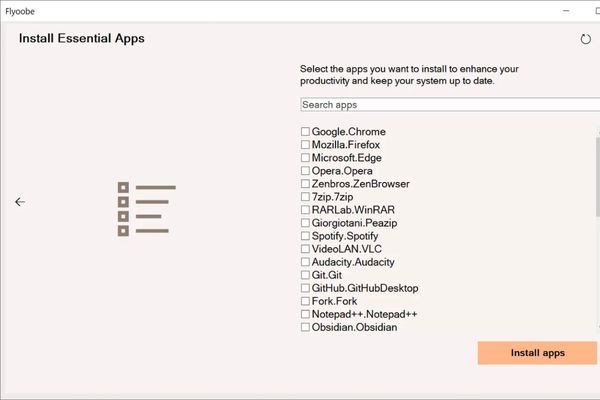600x400 pixels.
Task: Select Opera.Opera for installation
Action: click(306, 171)
